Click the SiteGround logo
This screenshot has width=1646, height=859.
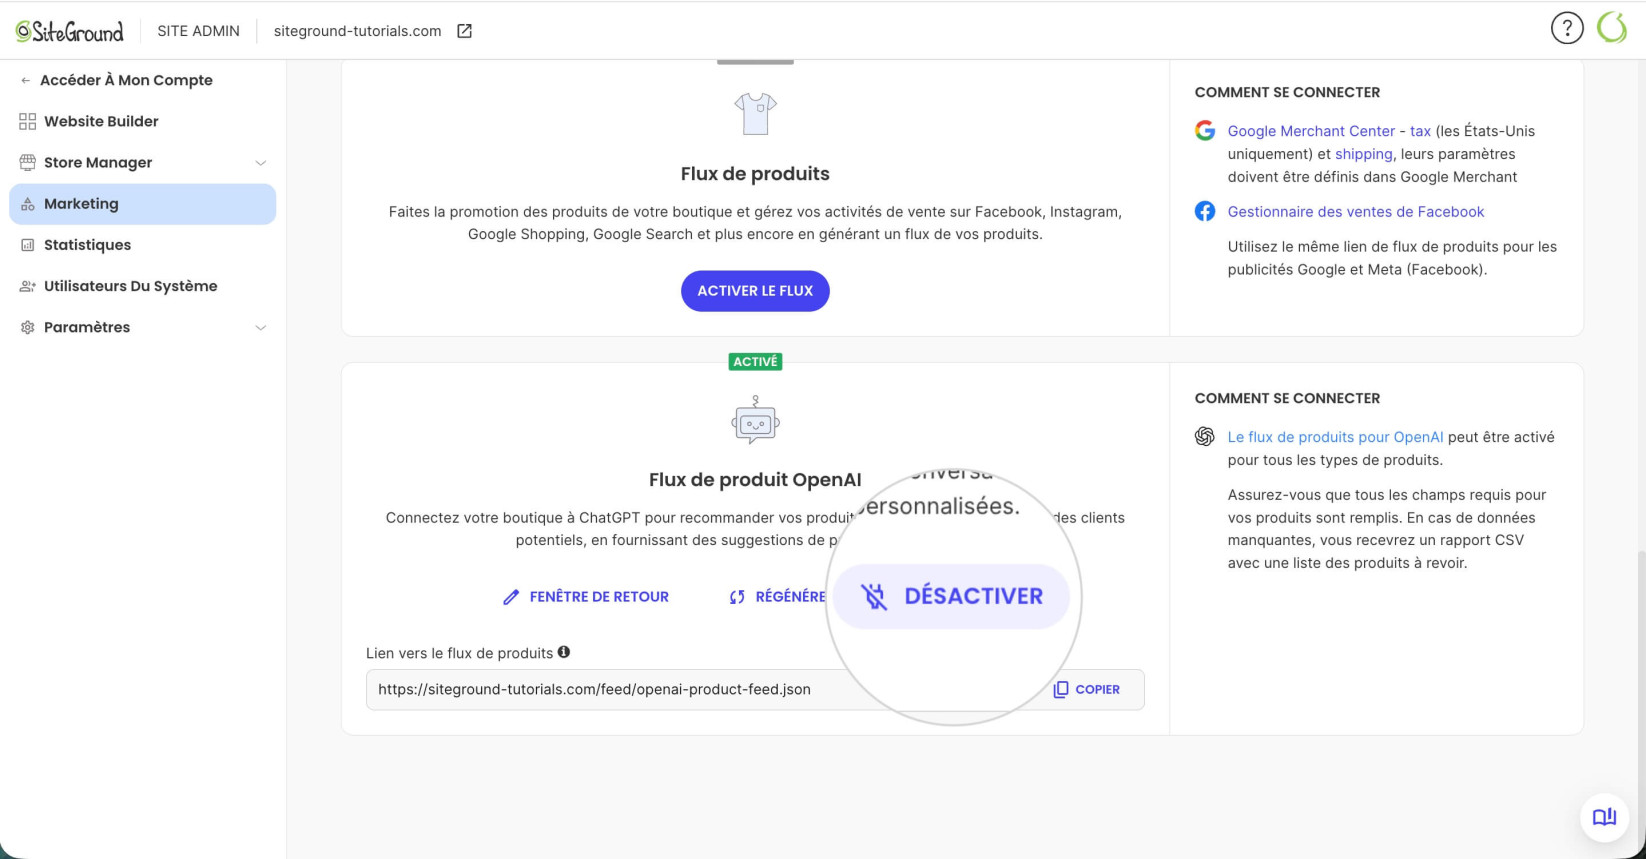click(x=70, y=31)
